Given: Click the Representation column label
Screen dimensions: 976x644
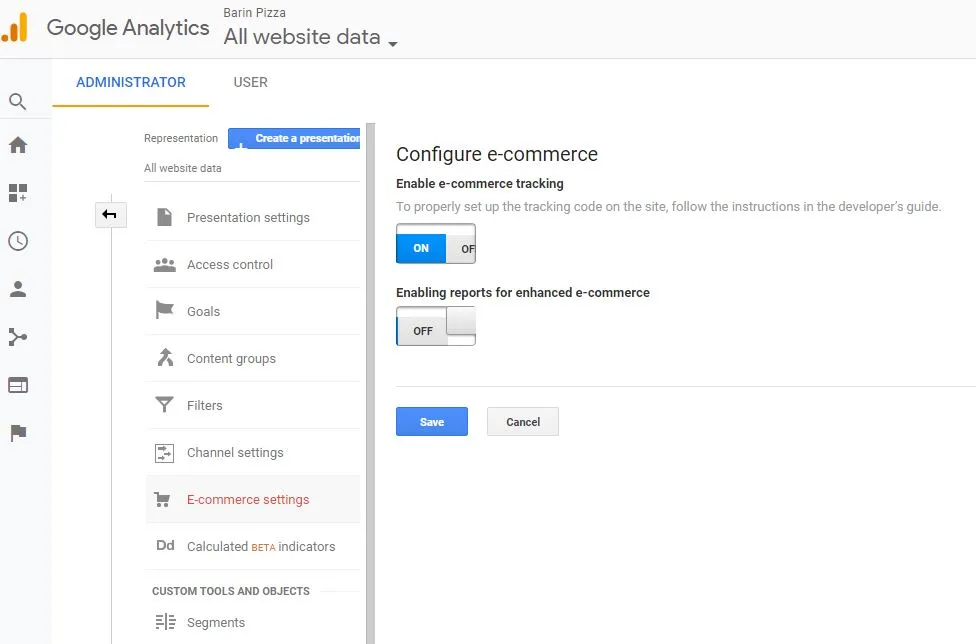Looking at the screenshot, I should [181, 138].
